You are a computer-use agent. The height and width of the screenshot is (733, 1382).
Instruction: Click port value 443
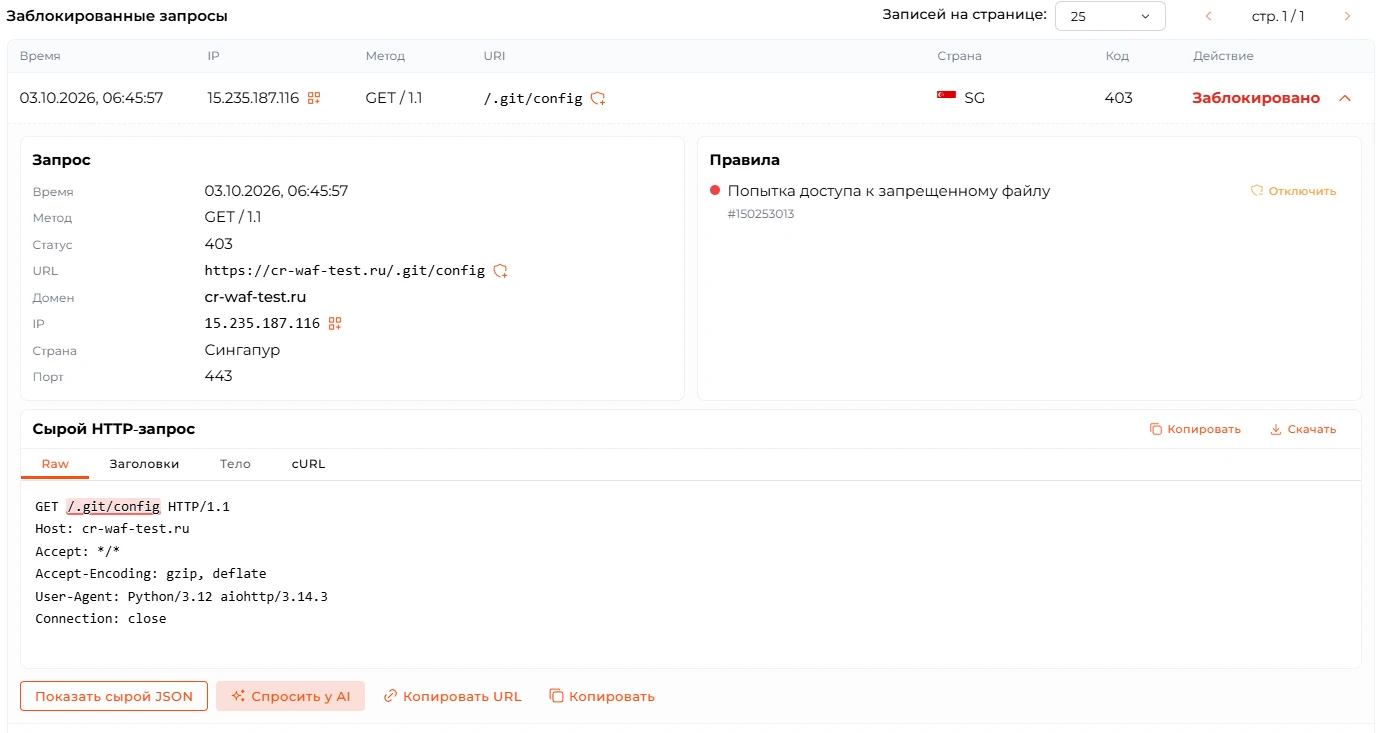[218, 376]
